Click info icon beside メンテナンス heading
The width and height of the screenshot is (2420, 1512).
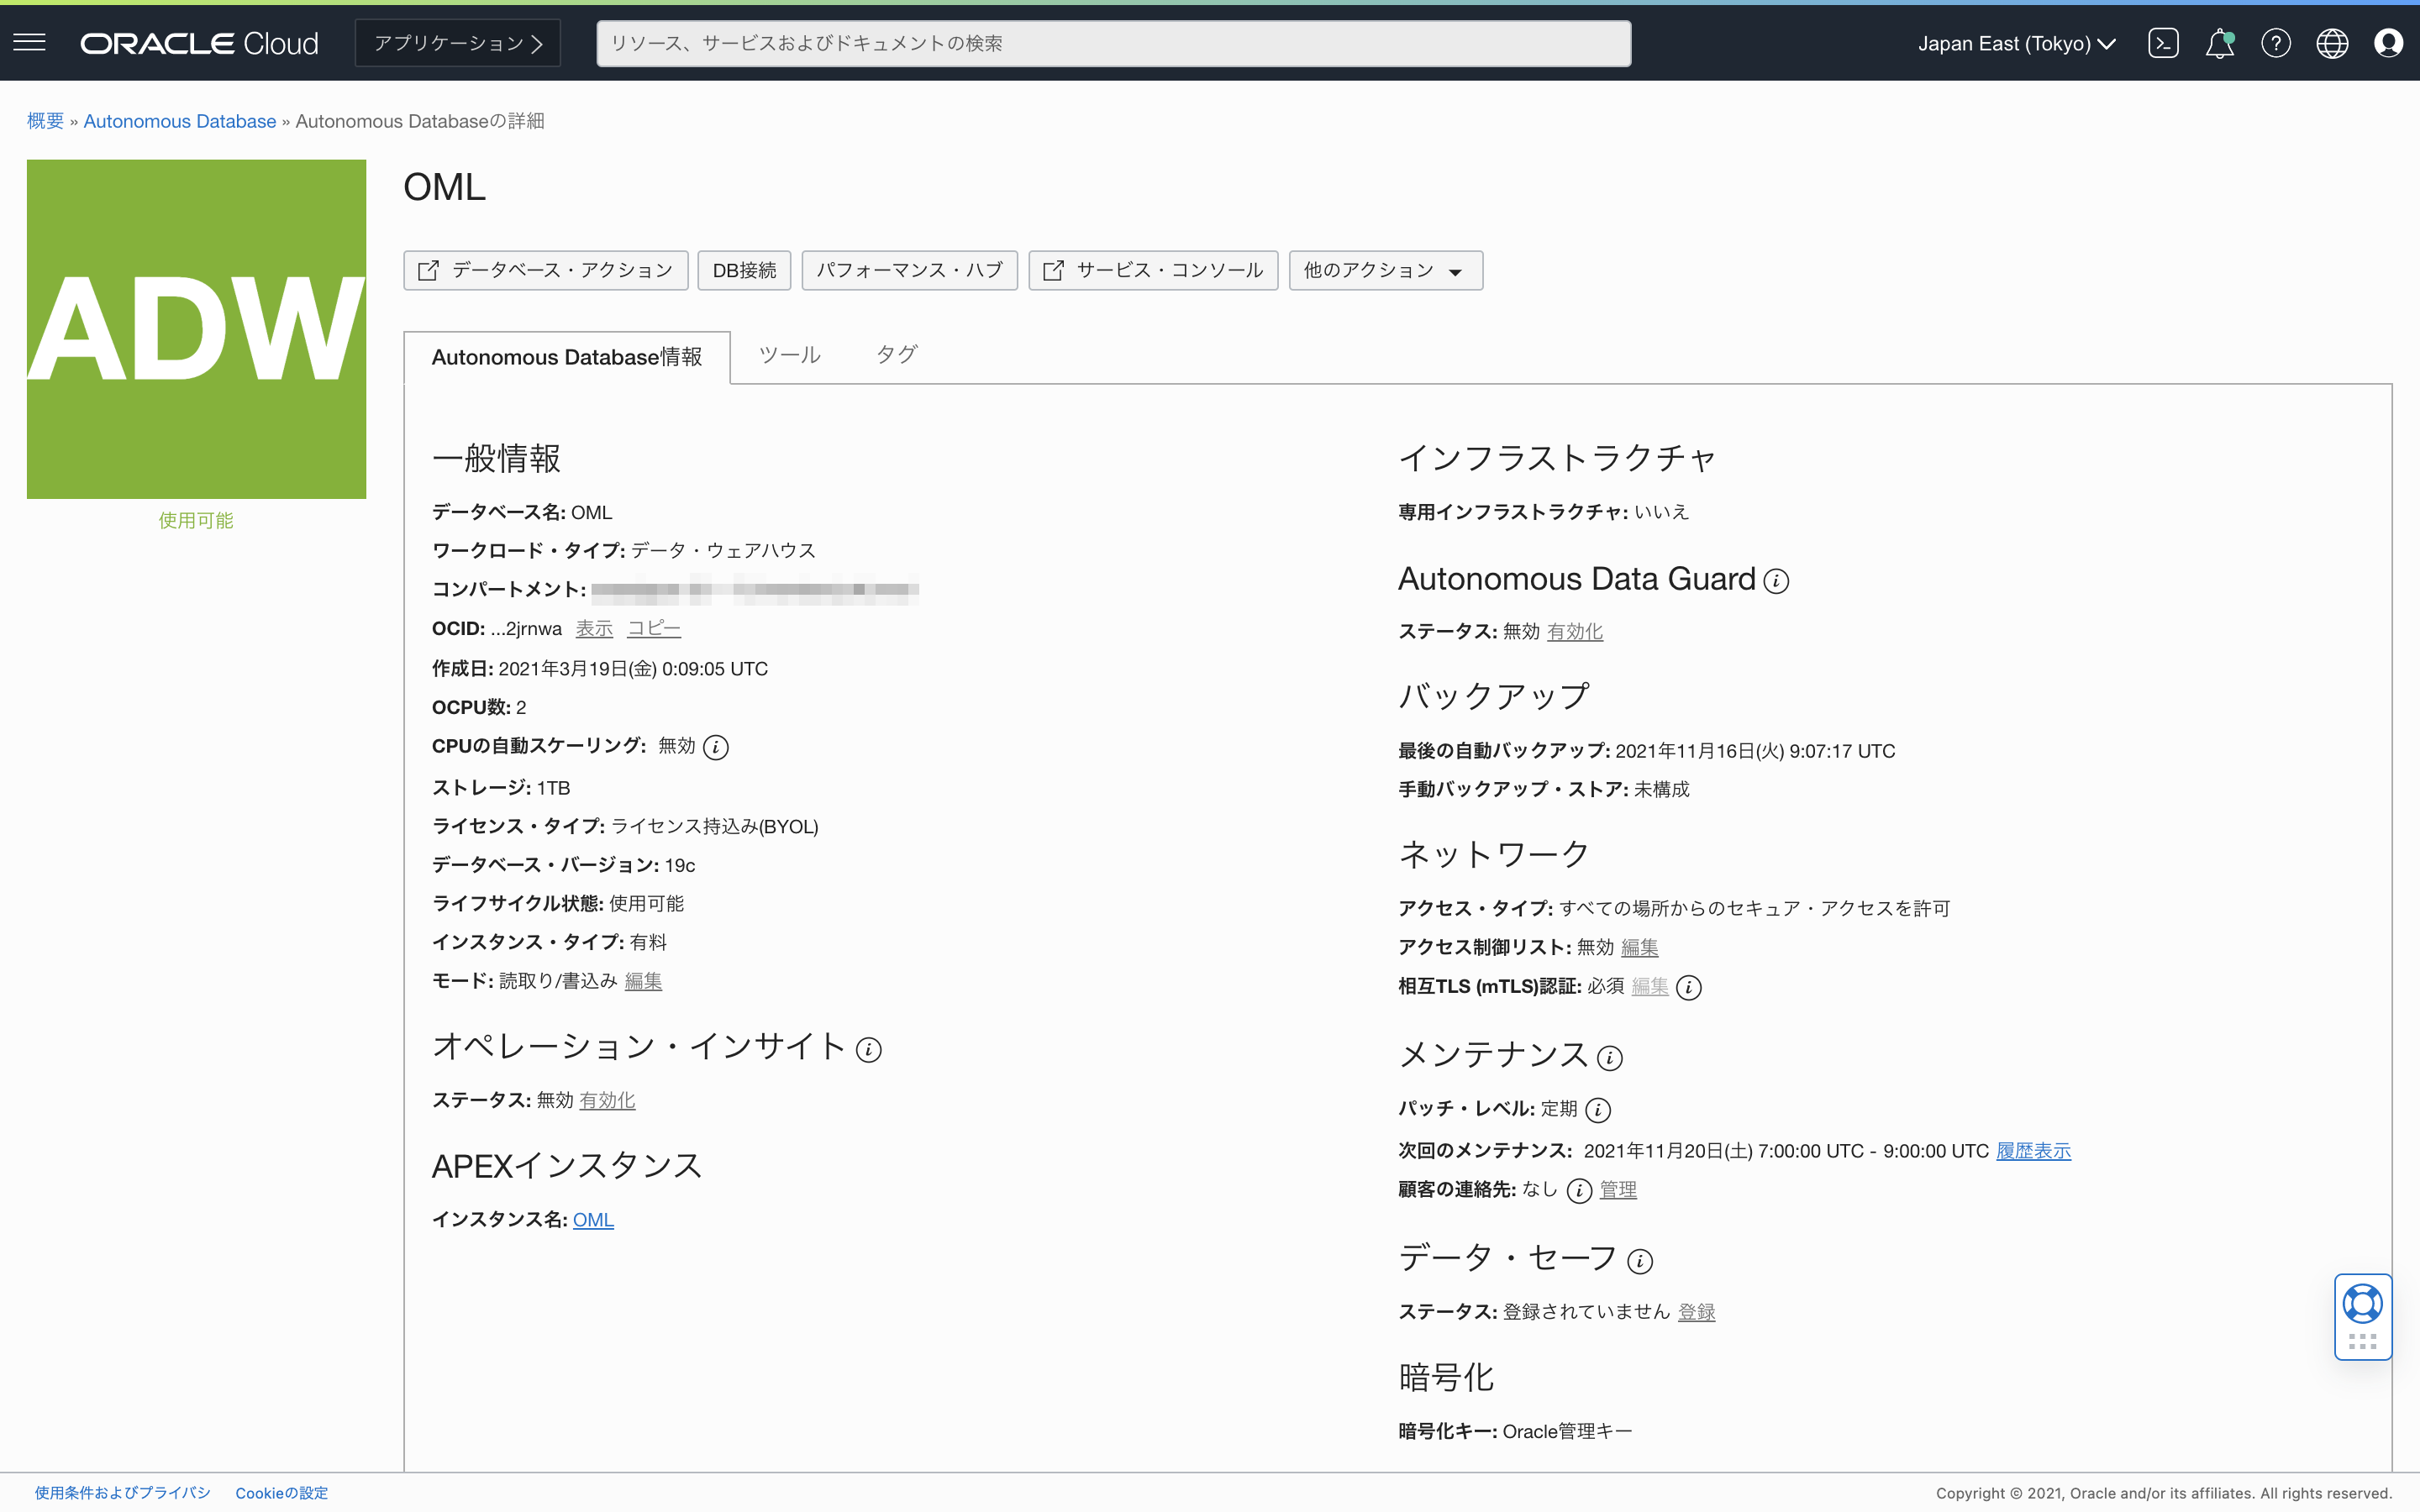tap(1610, 1058)
